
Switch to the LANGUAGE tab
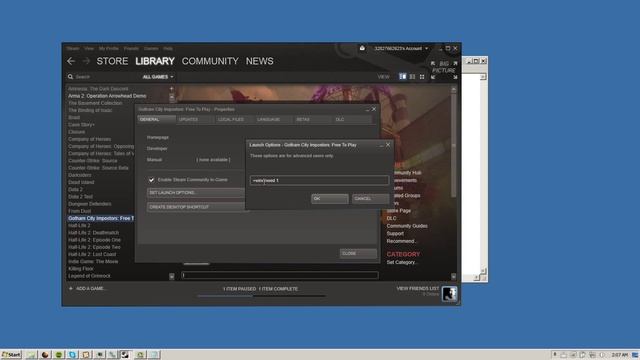point(274,120)
